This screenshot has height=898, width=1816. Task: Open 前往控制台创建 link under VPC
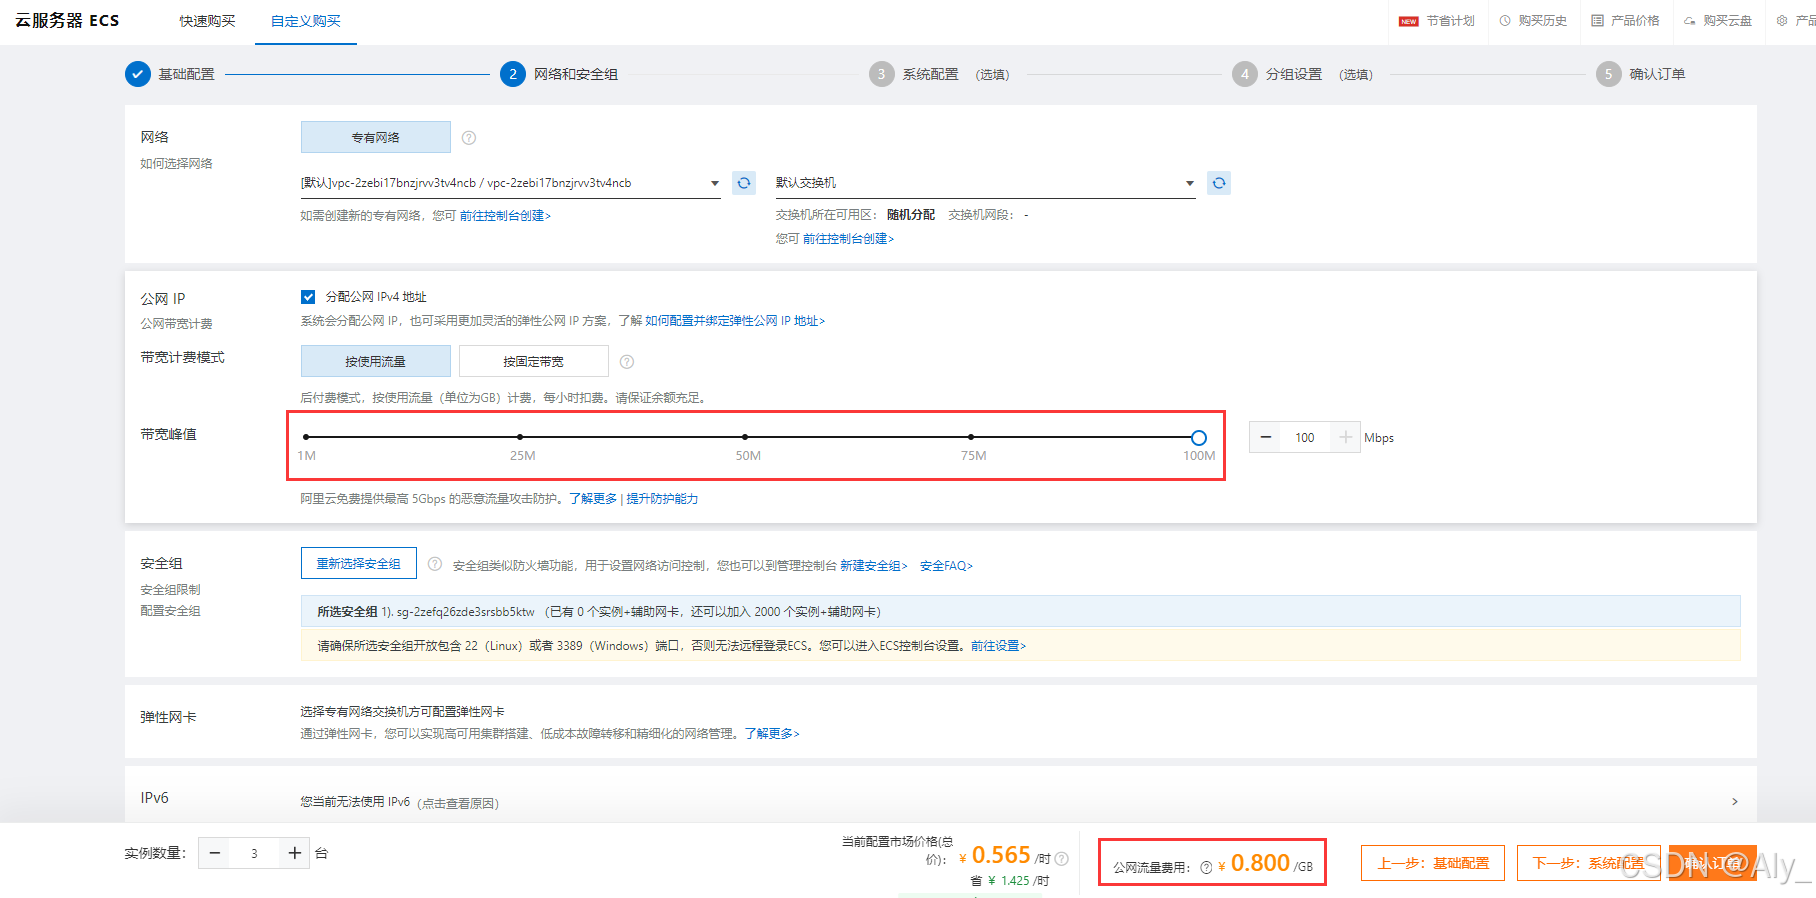(x=505, y=216)
